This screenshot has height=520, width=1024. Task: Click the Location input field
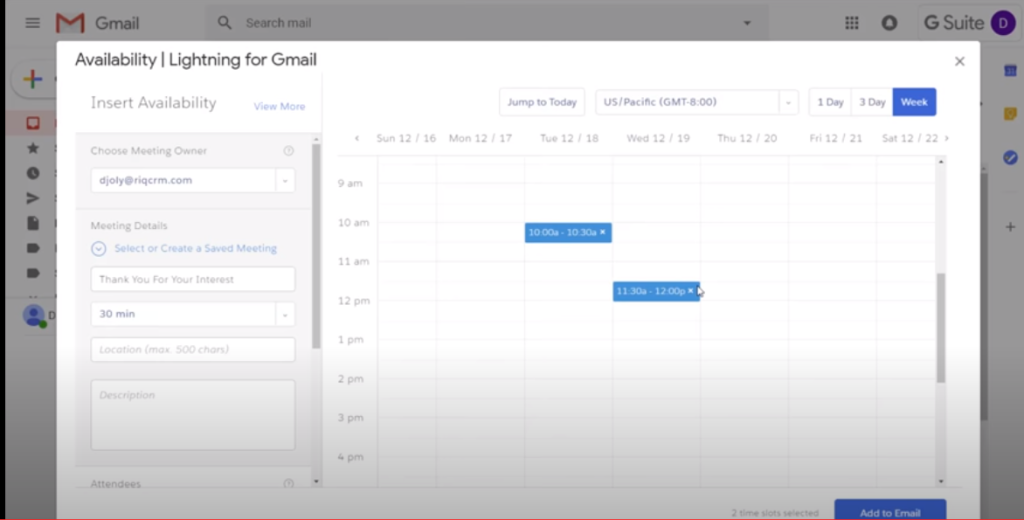click(x=192, y=349)
